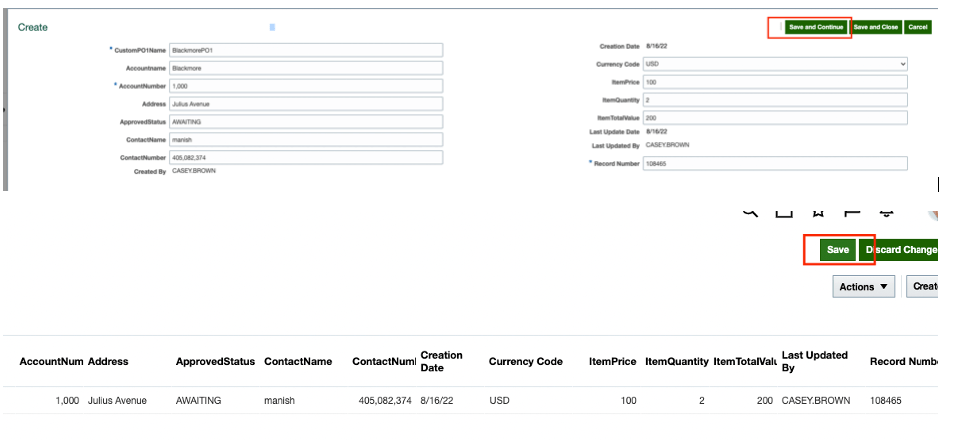Expand the Currency Code dropdown
Viewport: 953px width, 440px height.
(x=775, y=64)
